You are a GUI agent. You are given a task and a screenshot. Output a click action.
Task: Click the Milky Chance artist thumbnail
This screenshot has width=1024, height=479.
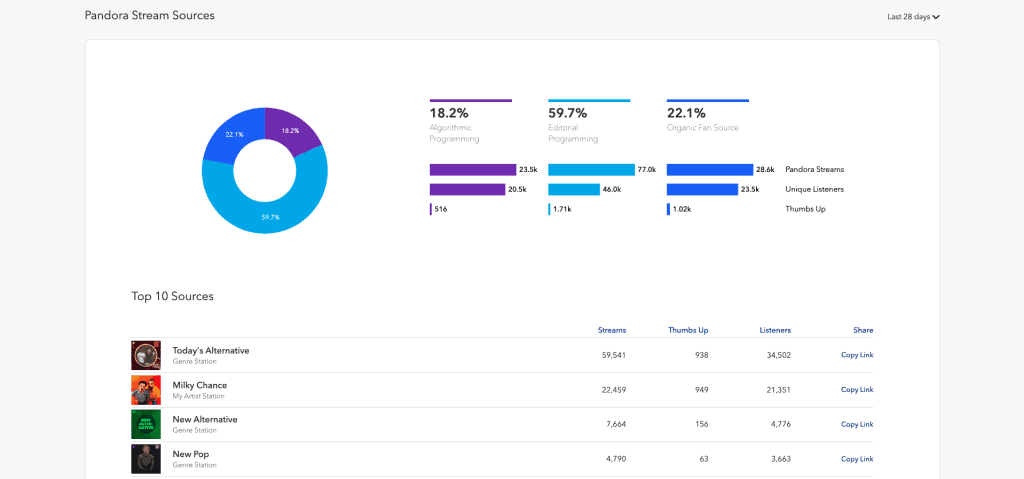point(146,390)
